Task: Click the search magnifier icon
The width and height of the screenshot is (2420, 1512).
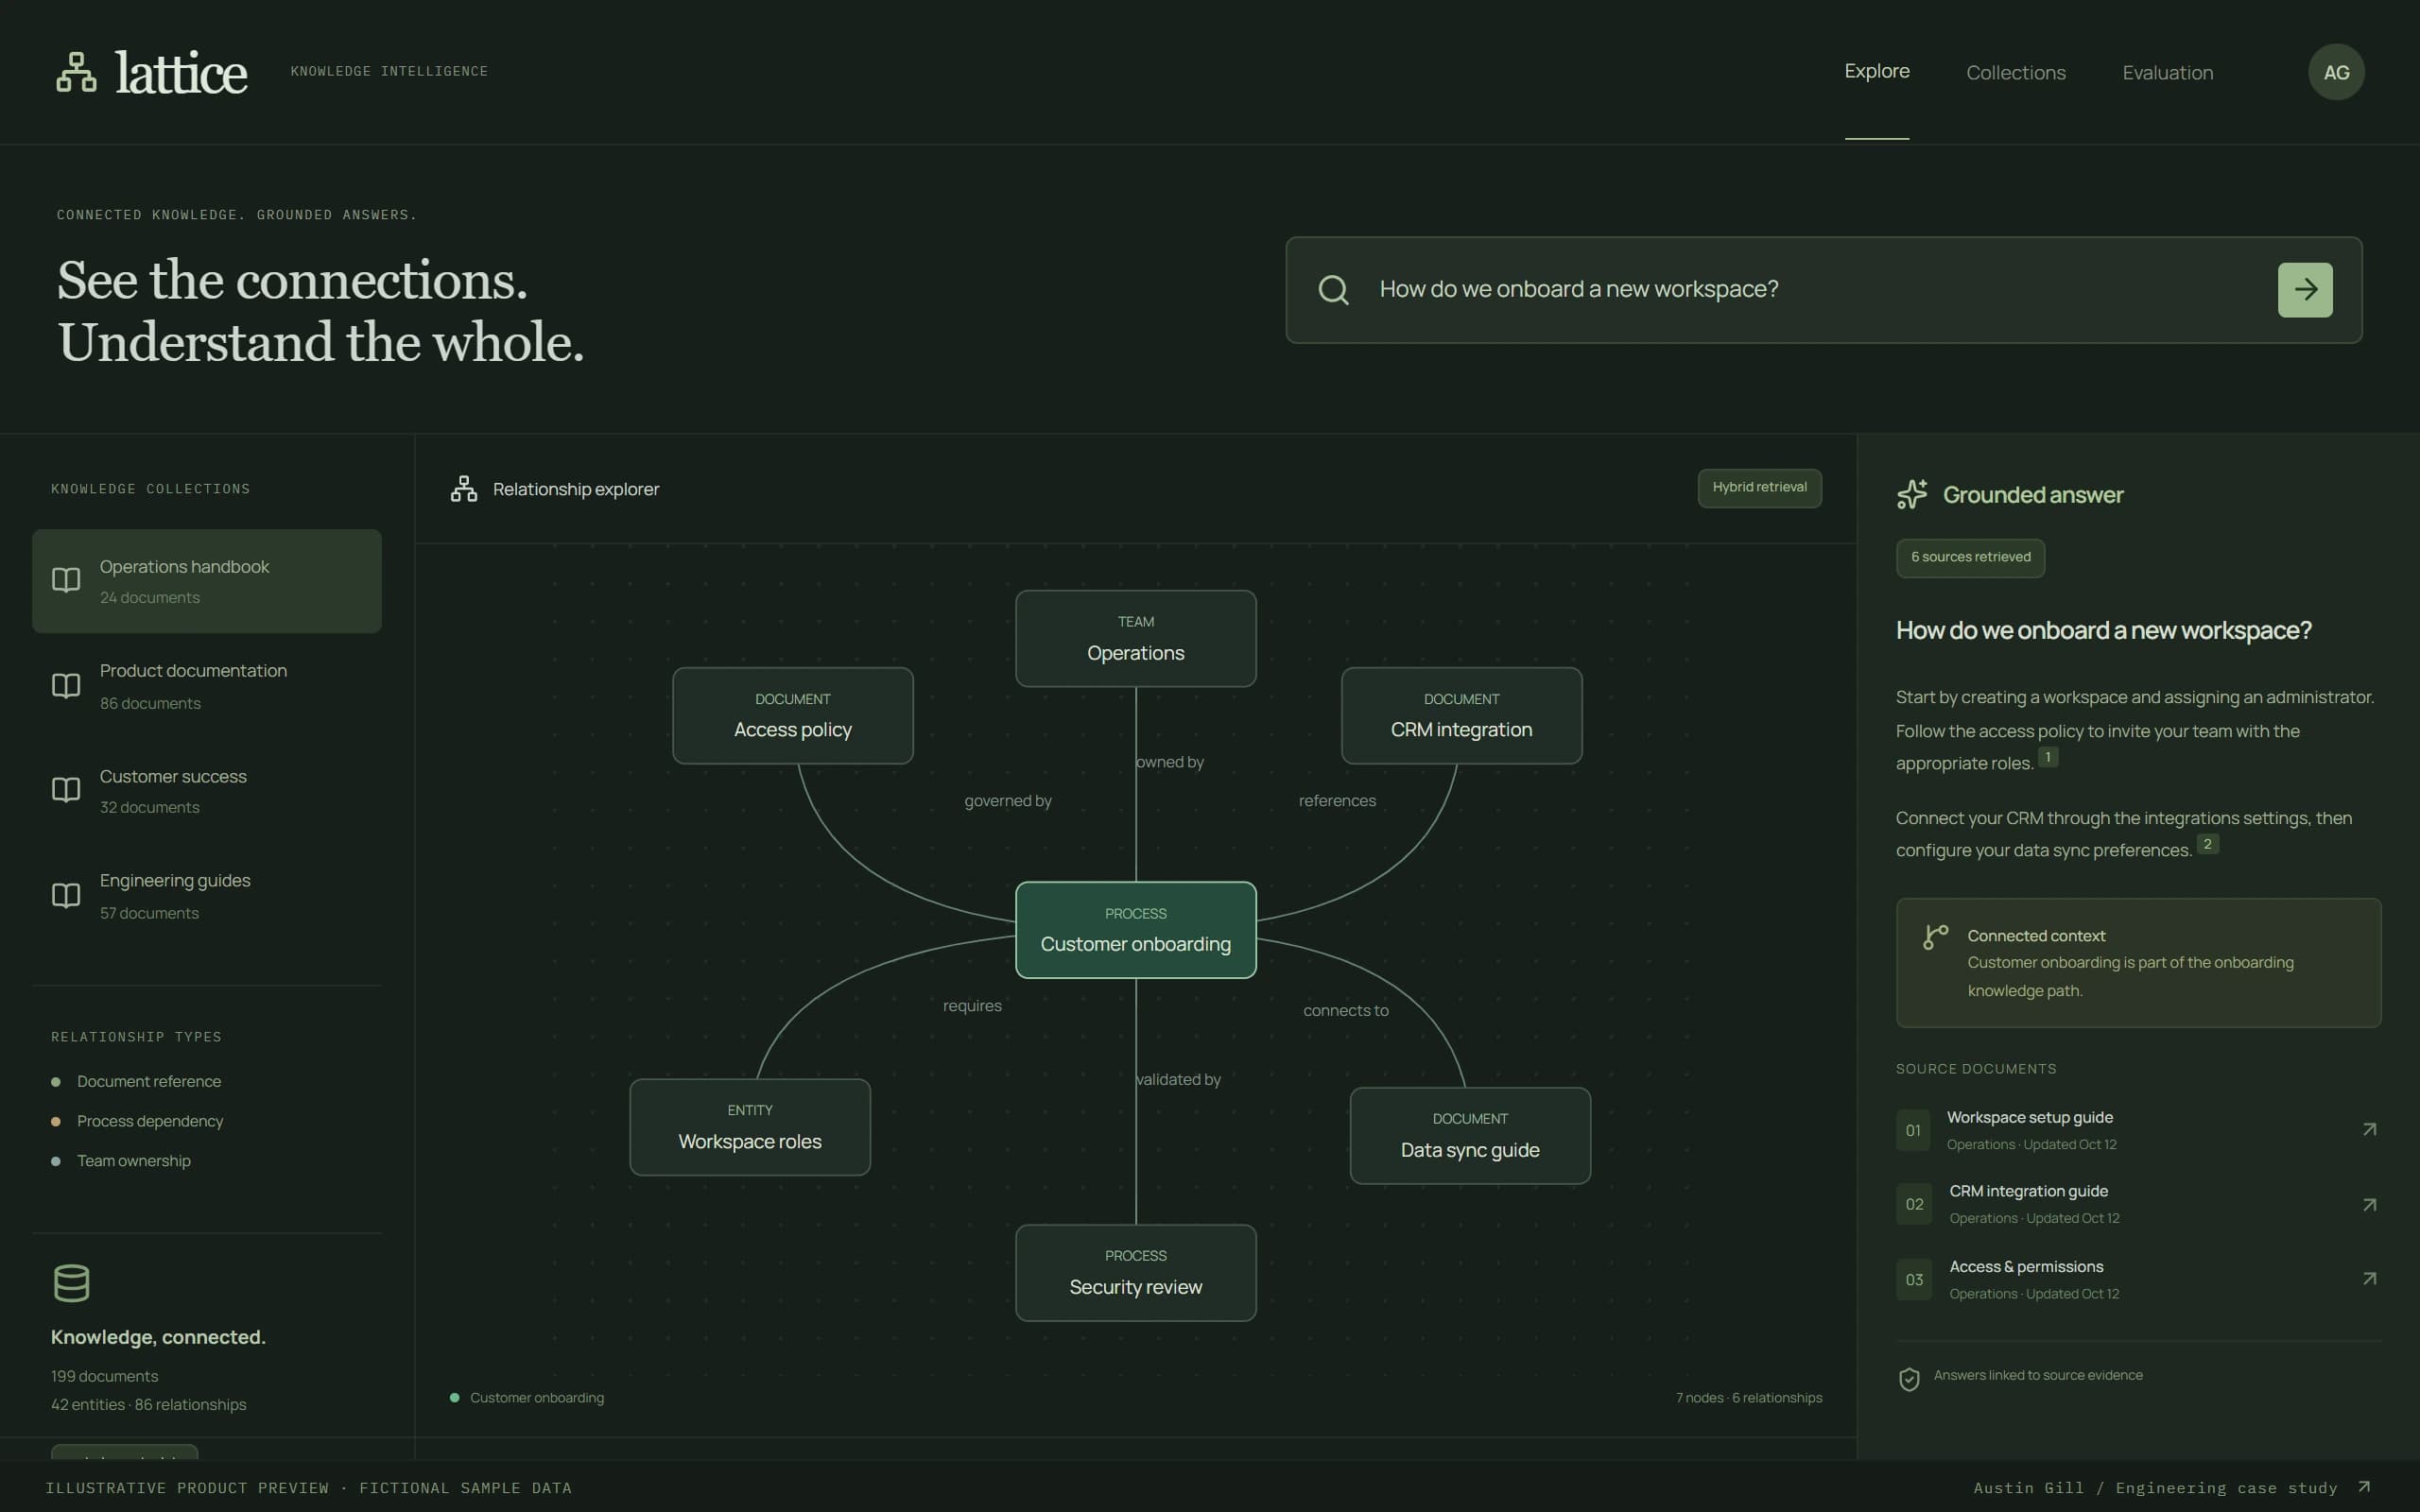Action: click(x=1333, y=290)
